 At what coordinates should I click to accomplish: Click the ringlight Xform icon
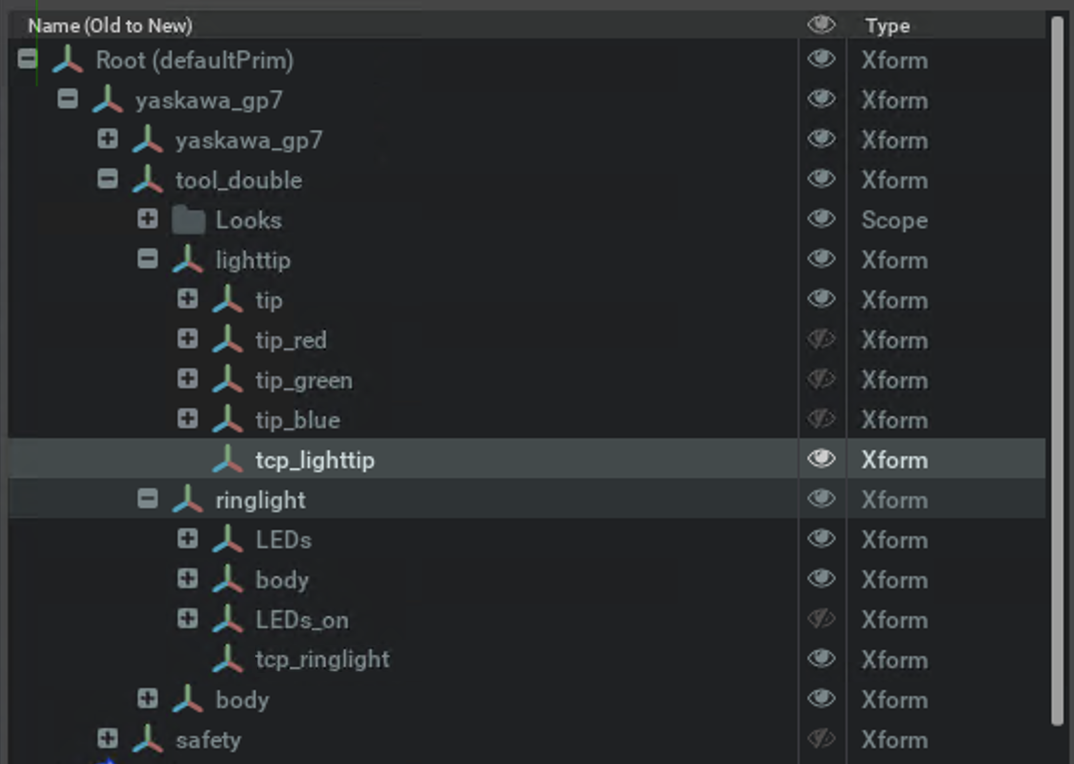coord(188,500)
